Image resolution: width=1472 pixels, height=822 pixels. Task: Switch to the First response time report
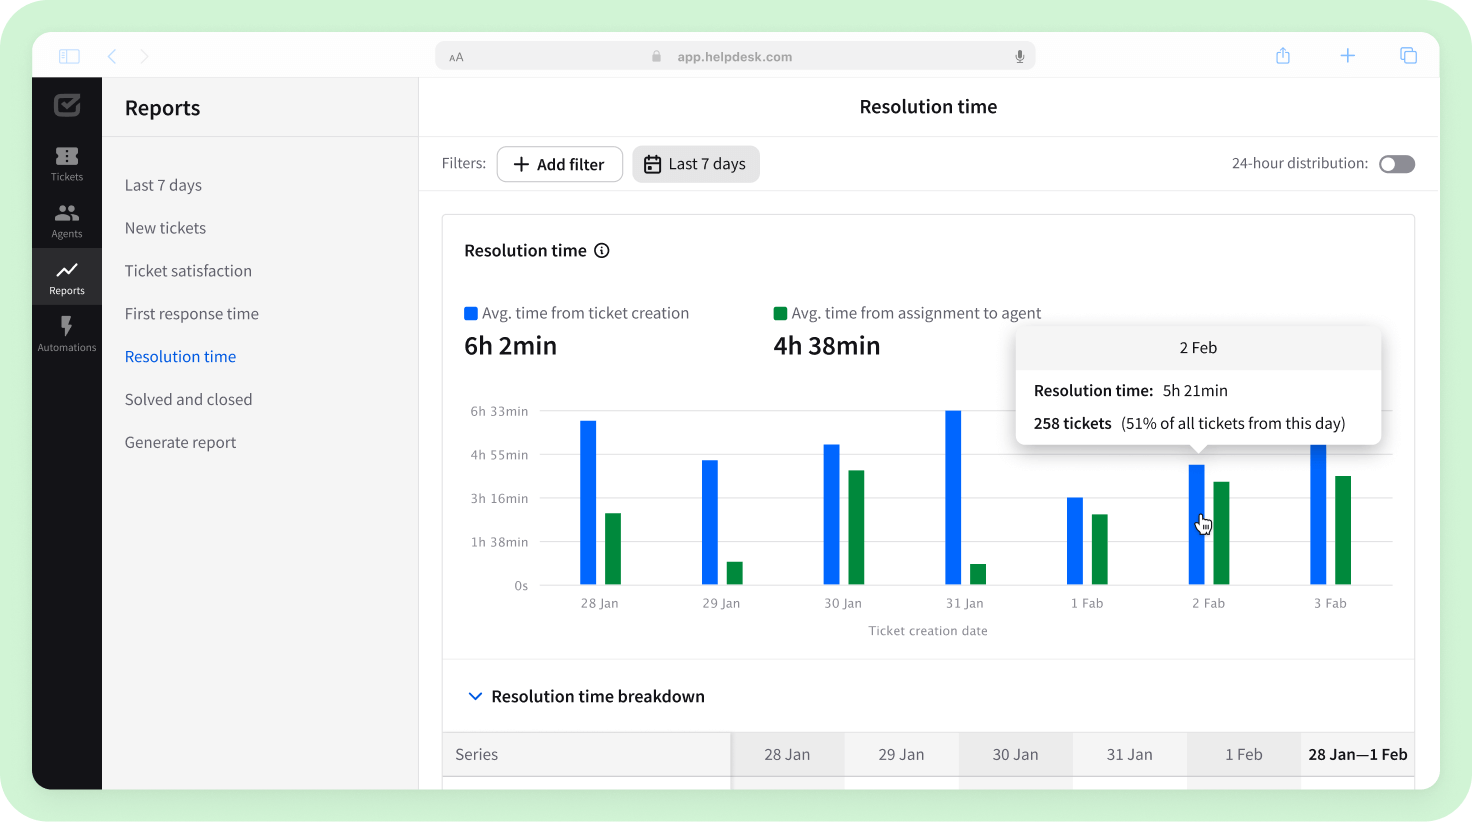click(191, 313)
